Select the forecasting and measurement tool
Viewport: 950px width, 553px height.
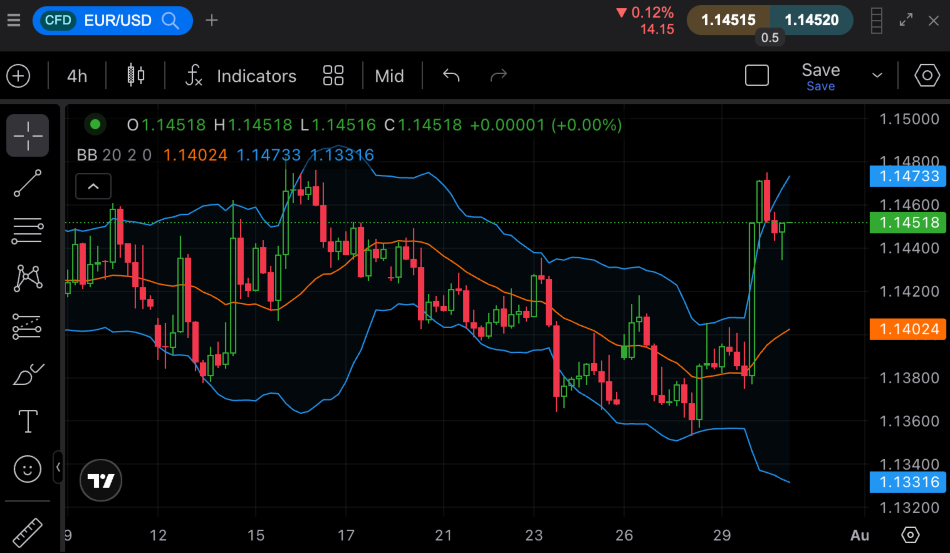click(28, 326)
